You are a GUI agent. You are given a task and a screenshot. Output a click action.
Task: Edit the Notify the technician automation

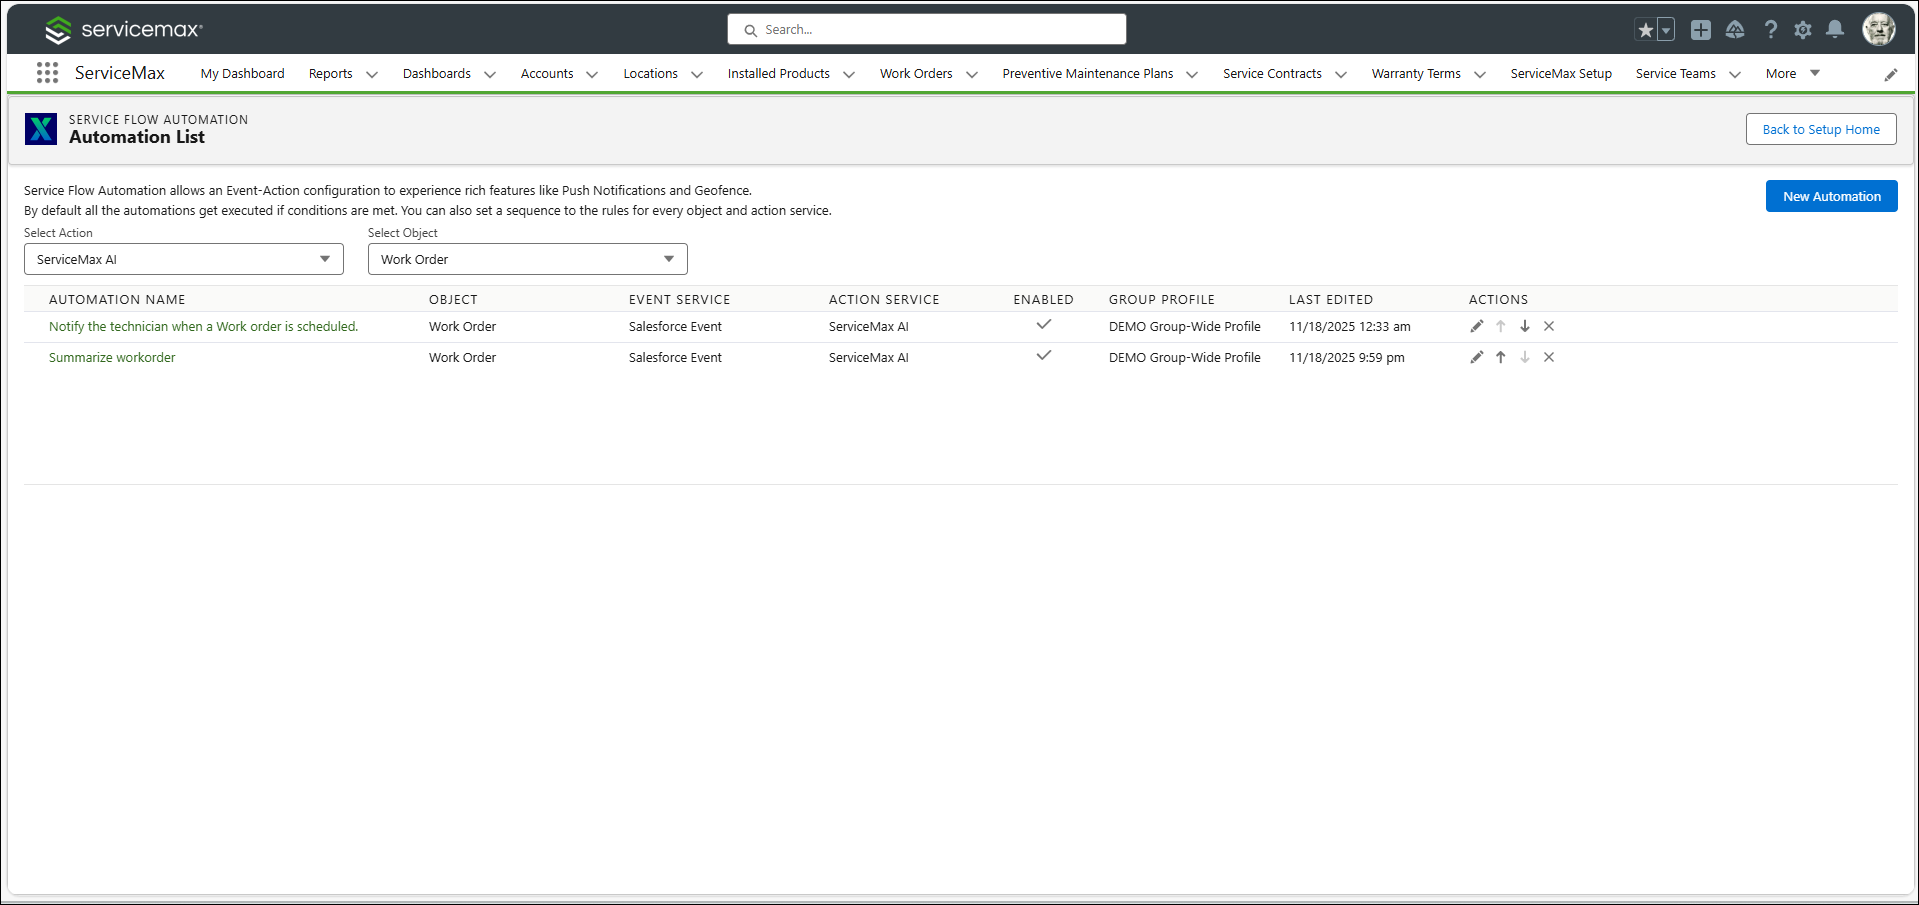[1477, 326]
